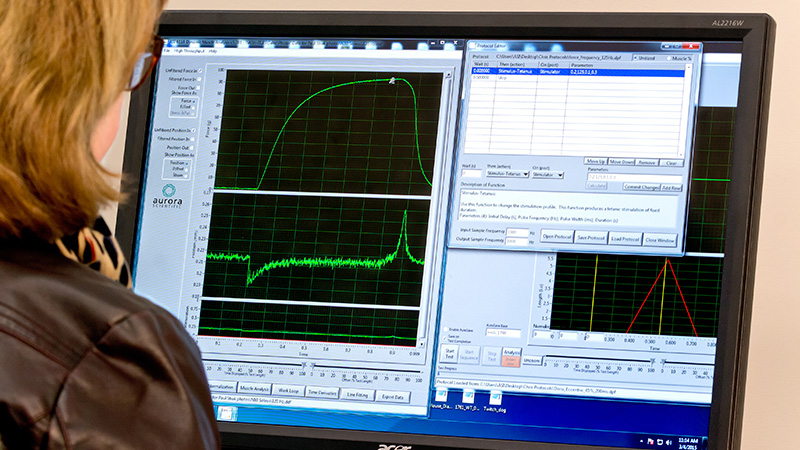Image resolution: width=800 pixels, height=450 pixels.
Task: Click the taskbar volume icon
Action: (x=668, y=442)
